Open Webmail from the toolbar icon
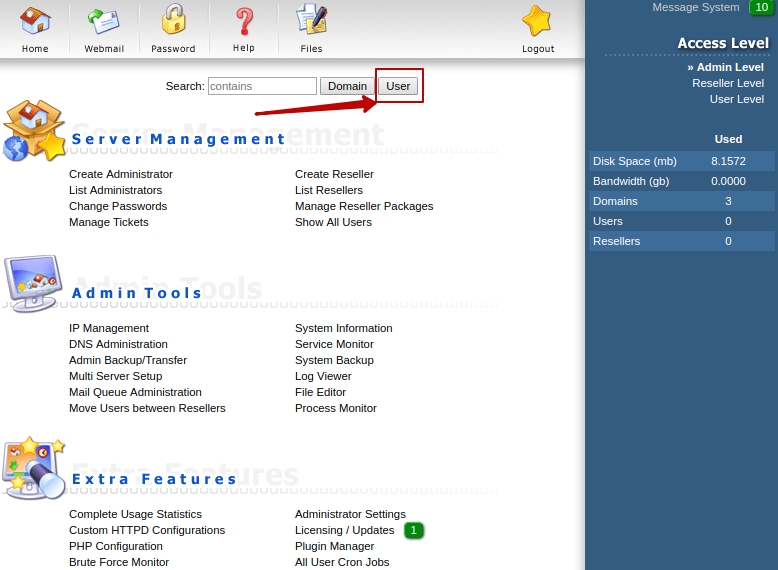The image size is (778, 570). (x=104, y=22)
